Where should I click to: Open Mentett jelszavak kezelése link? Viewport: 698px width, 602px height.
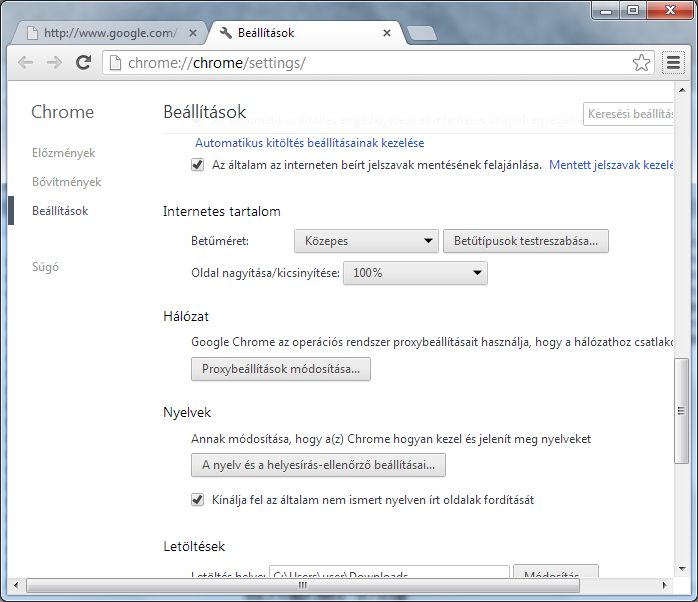tap(611, 165)
